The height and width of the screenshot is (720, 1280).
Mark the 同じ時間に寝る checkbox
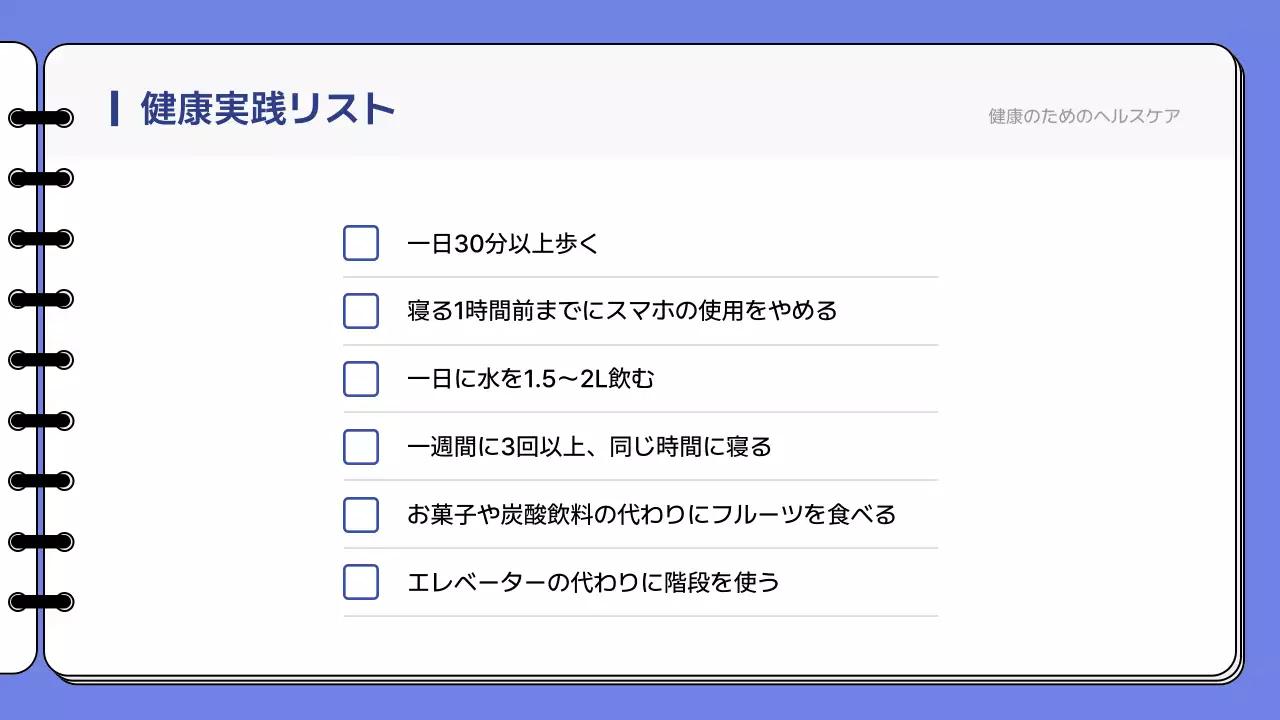pos(361,447)
